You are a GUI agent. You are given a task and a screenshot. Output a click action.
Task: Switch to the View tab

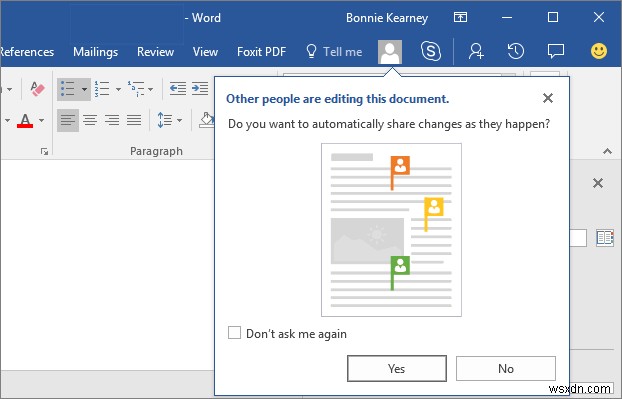[205, 52]
